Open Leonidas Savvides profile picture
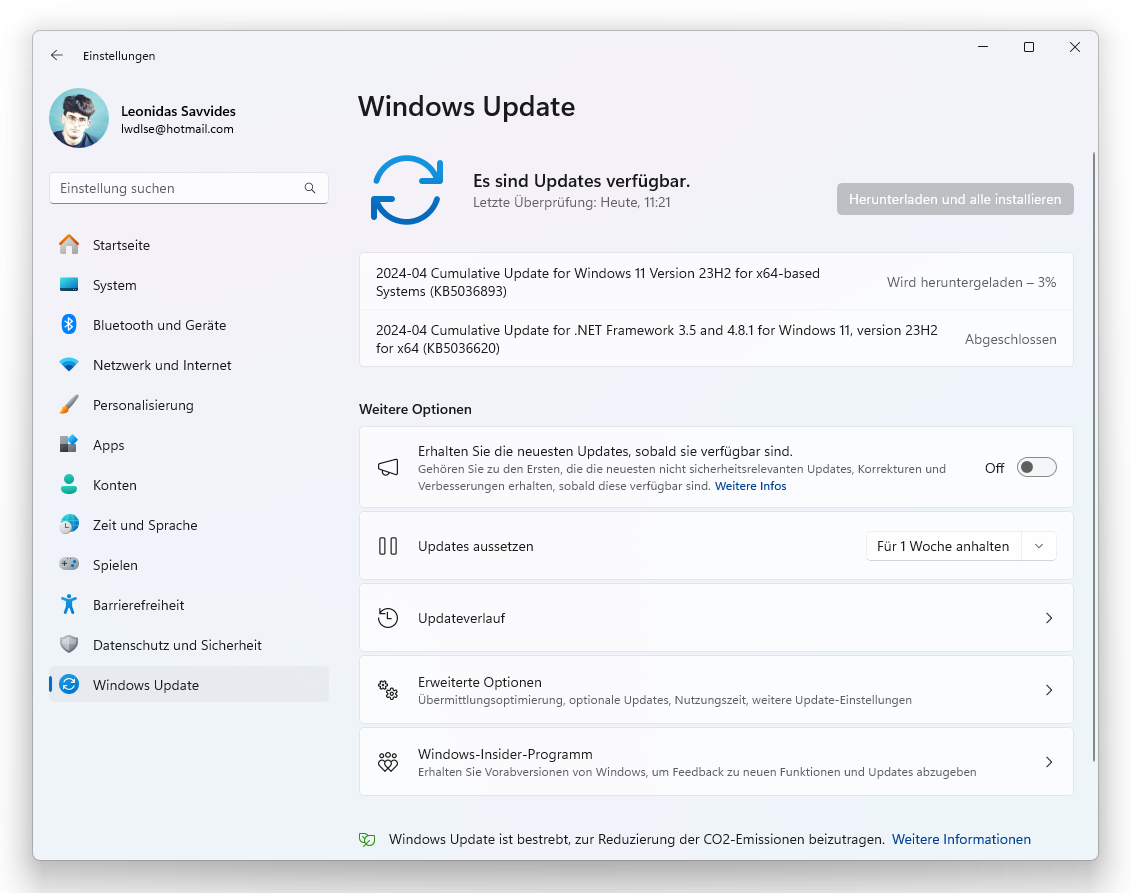The image size is (1131, 893). click(79, 118)
